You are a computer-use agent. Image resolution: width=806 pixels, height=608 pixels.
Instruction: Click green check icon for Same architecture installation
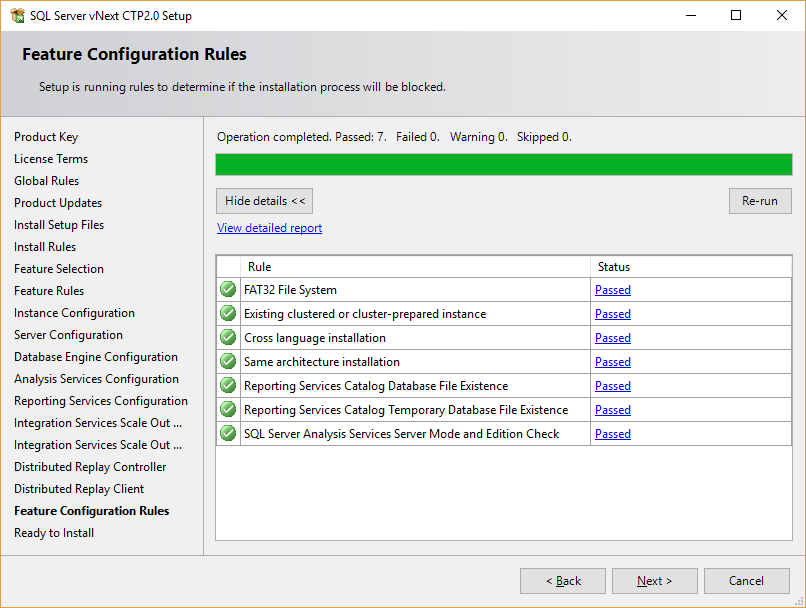[x=228, y=361]
